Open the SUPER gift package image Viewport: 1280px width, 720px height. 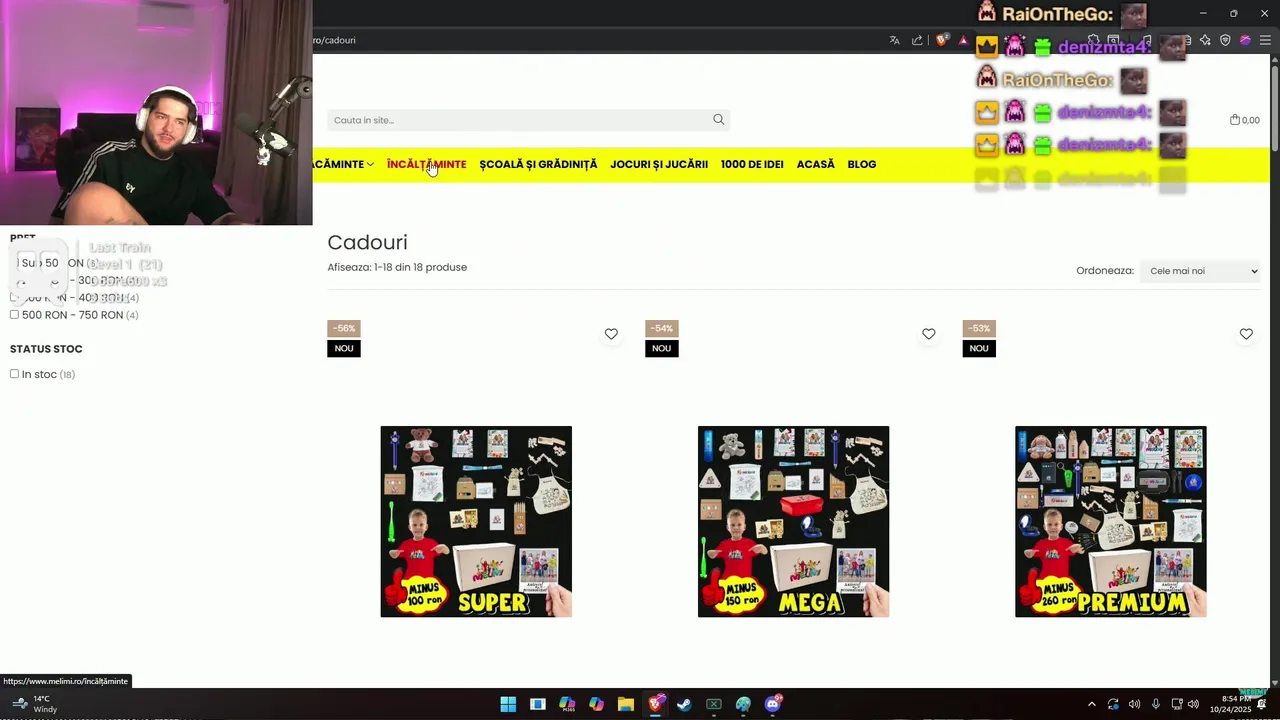(x=476, y=521)
